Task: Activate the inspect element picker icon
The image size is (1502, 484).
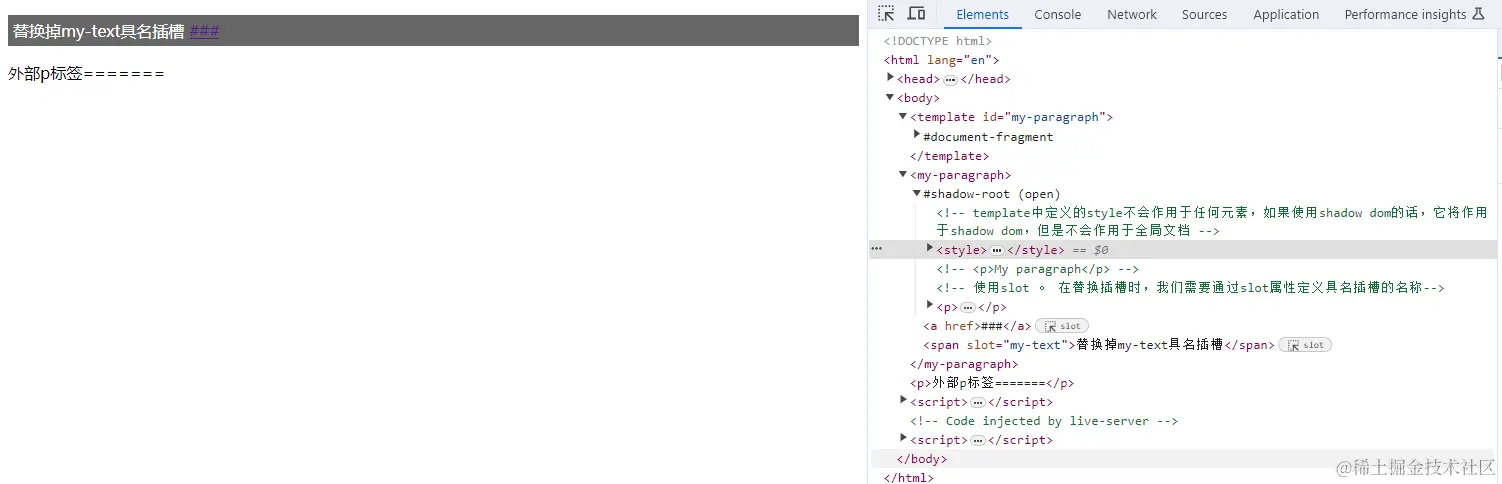Action: coord(886,14)
